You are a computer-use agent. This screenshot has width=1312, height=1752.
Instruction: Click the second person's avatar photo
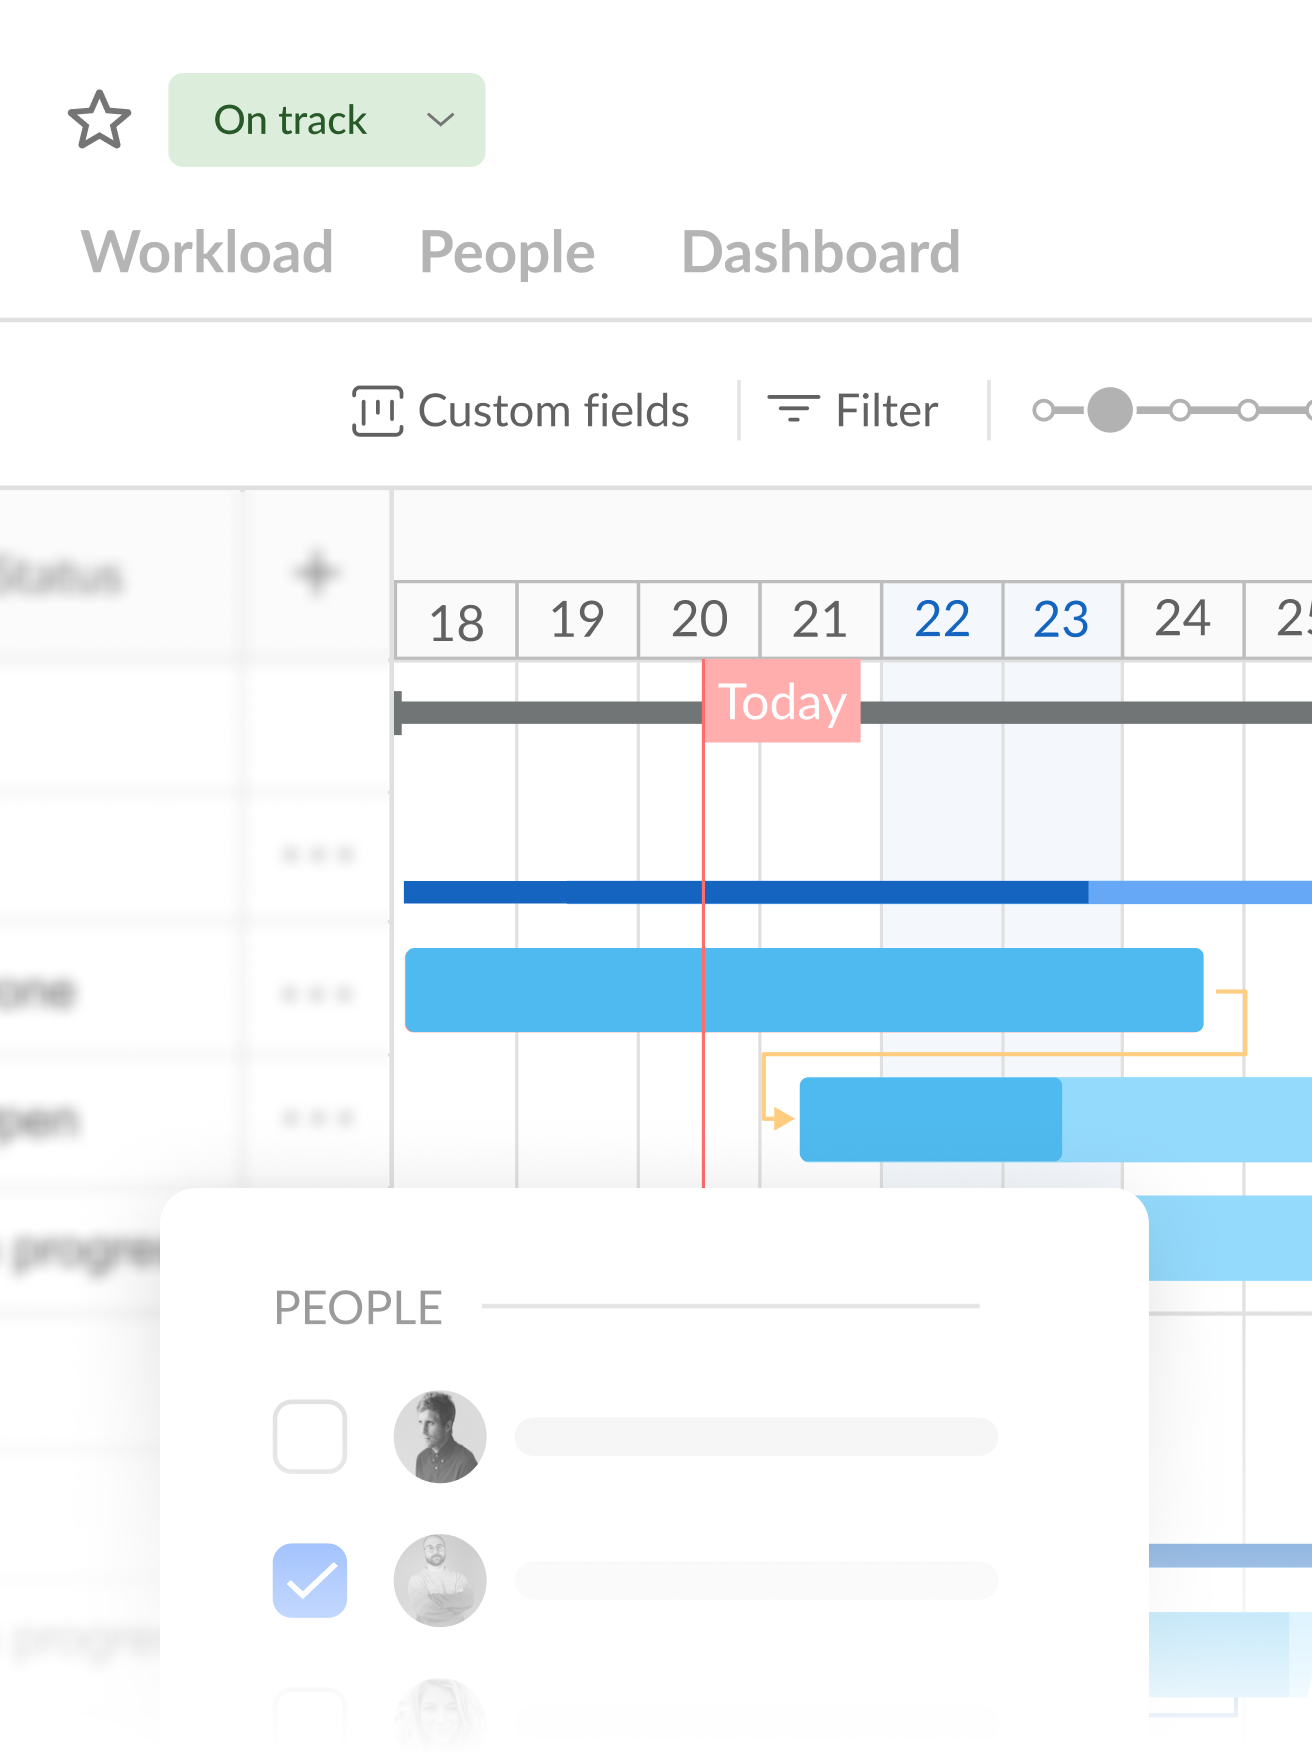440,1581
